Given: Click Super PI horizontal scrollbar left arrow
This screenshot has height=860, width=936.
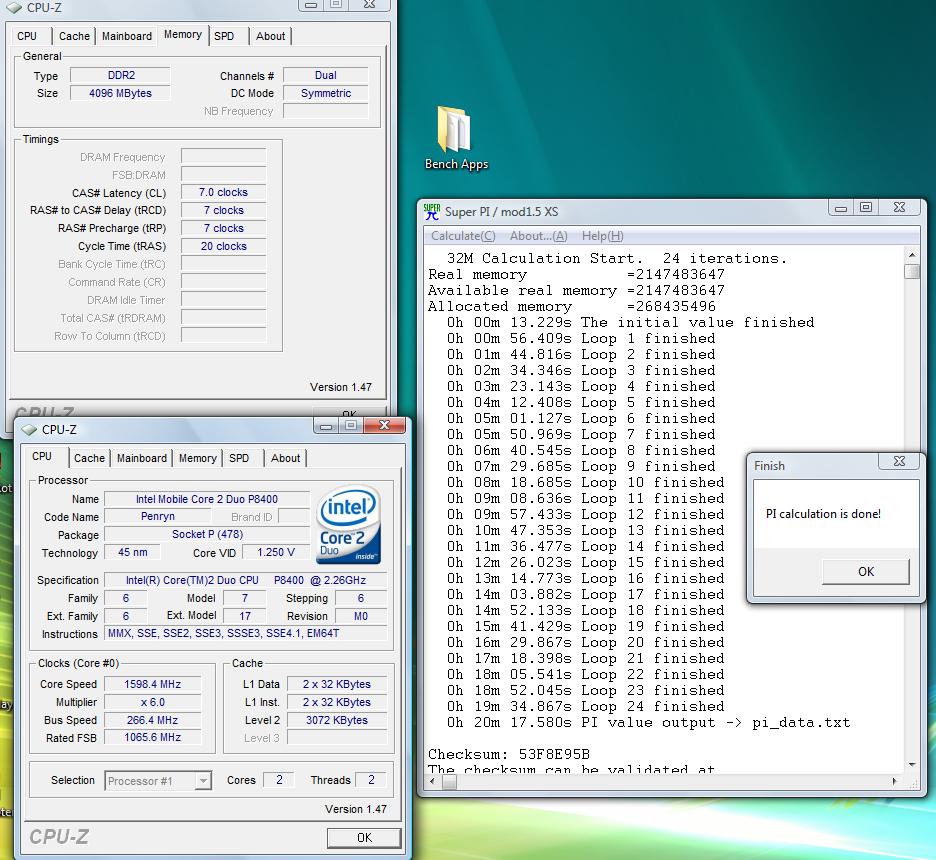Looking at the screenshot, I should point(433,781).
